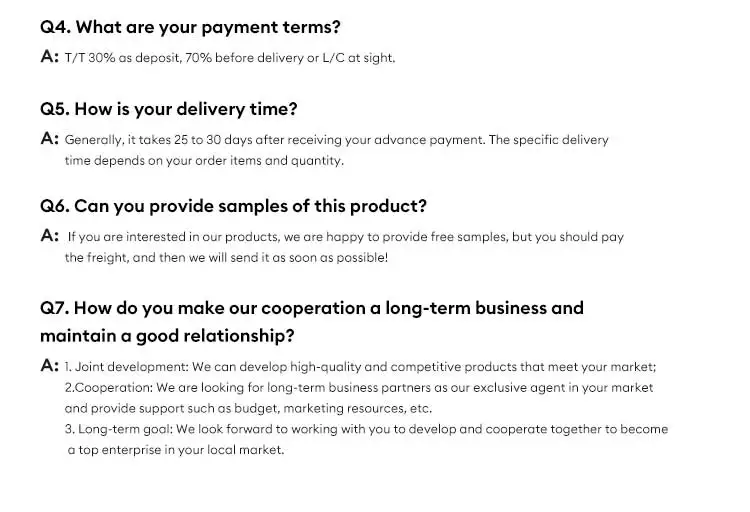Image resolution: width=750 pixels, height=512 pixels.
Task: Click the Q5 delivery time heading
Action: pyautogui.click(x=168, y=109)
